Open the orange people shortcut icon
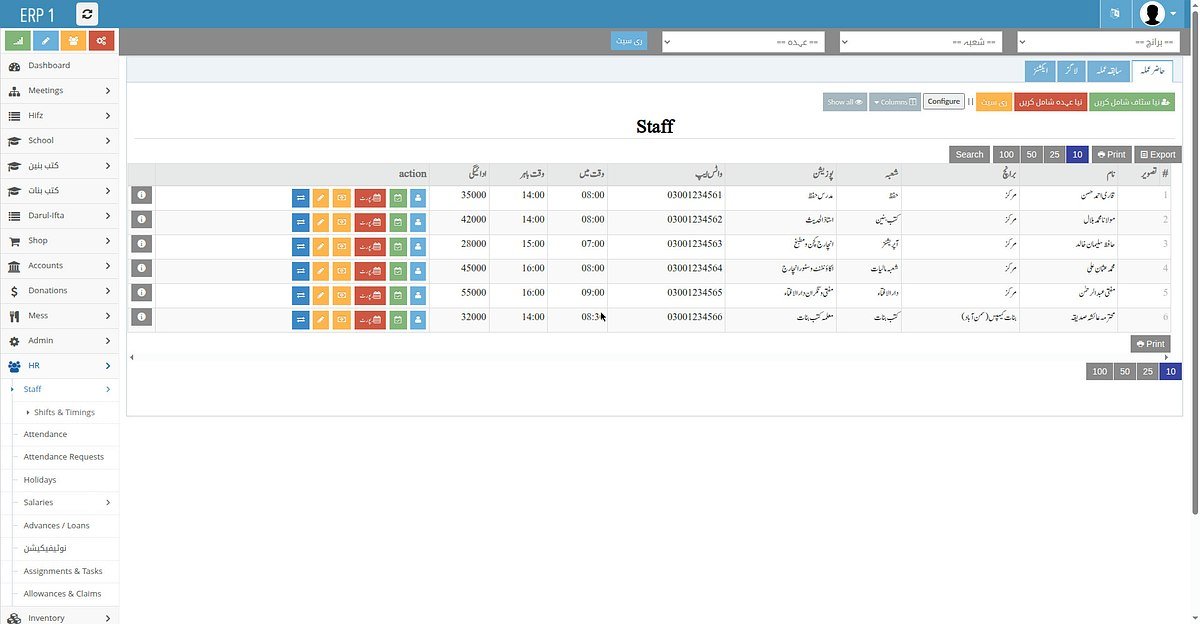This screenshot has width=1200, height=625. click(74, 41)
